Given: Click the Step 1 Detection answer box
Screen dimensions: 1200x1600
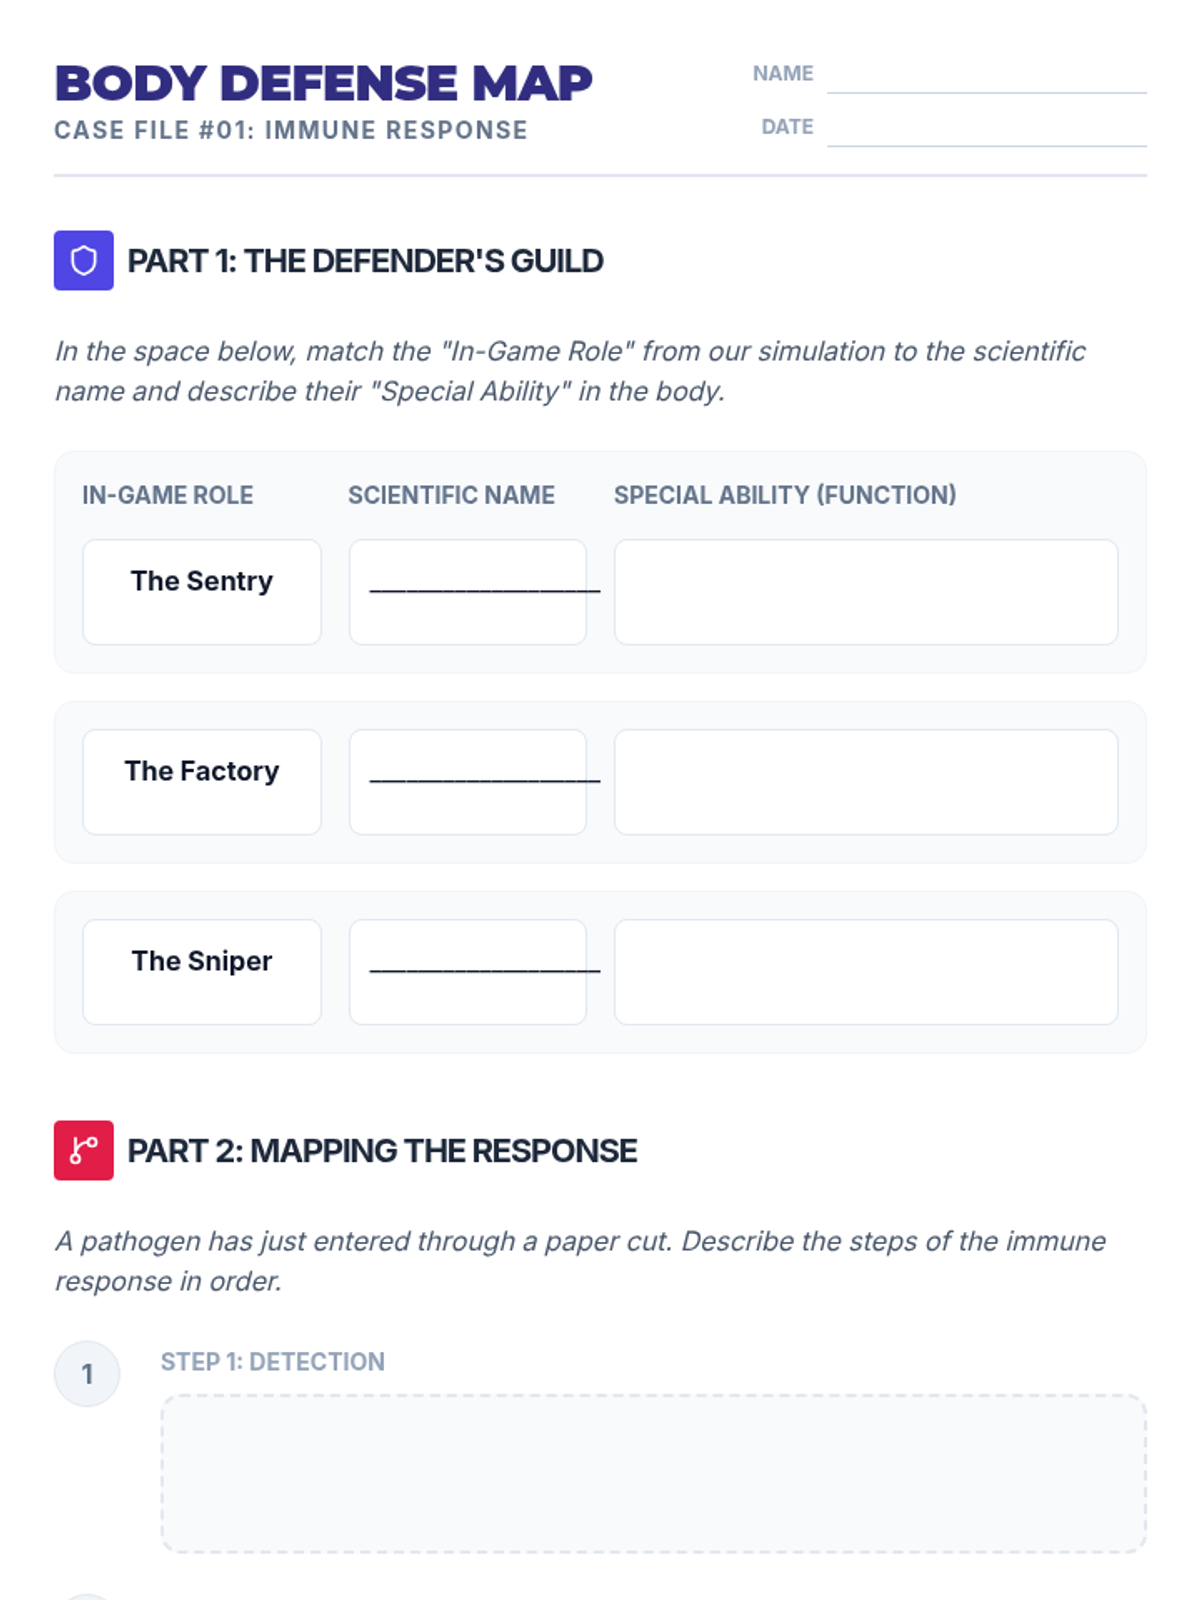Looking at the screenshot, I should [653, 1474].
